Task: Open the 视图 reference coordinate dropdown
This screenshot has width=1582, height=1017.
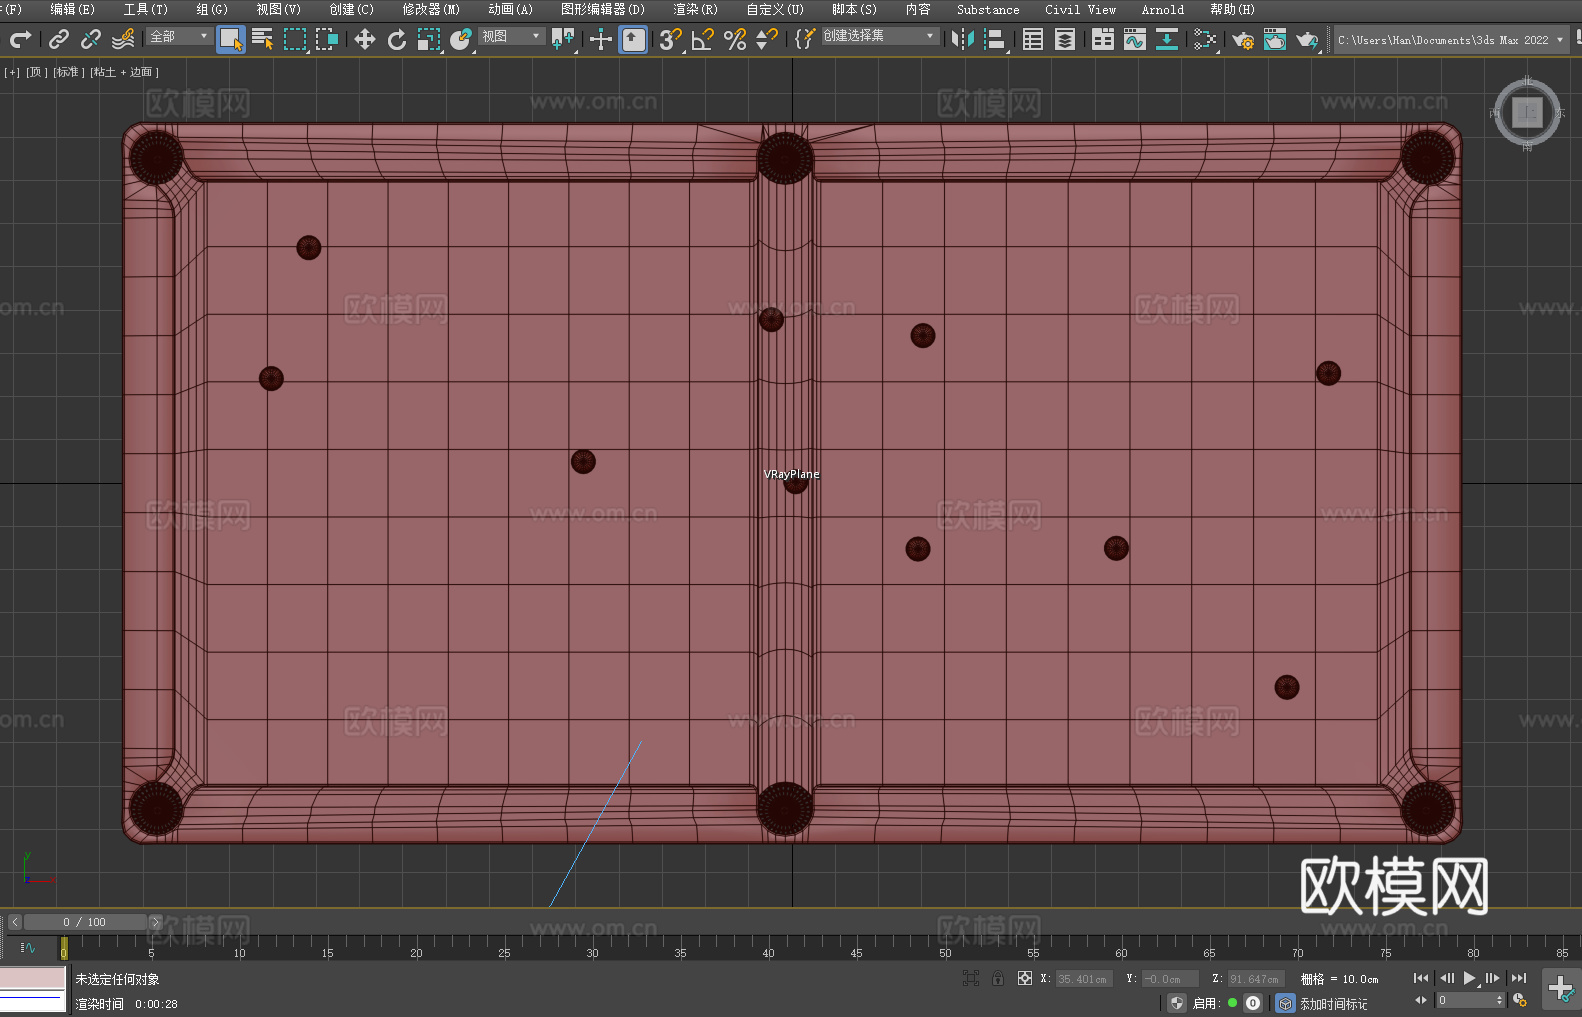Action: [x=511, y=36]
